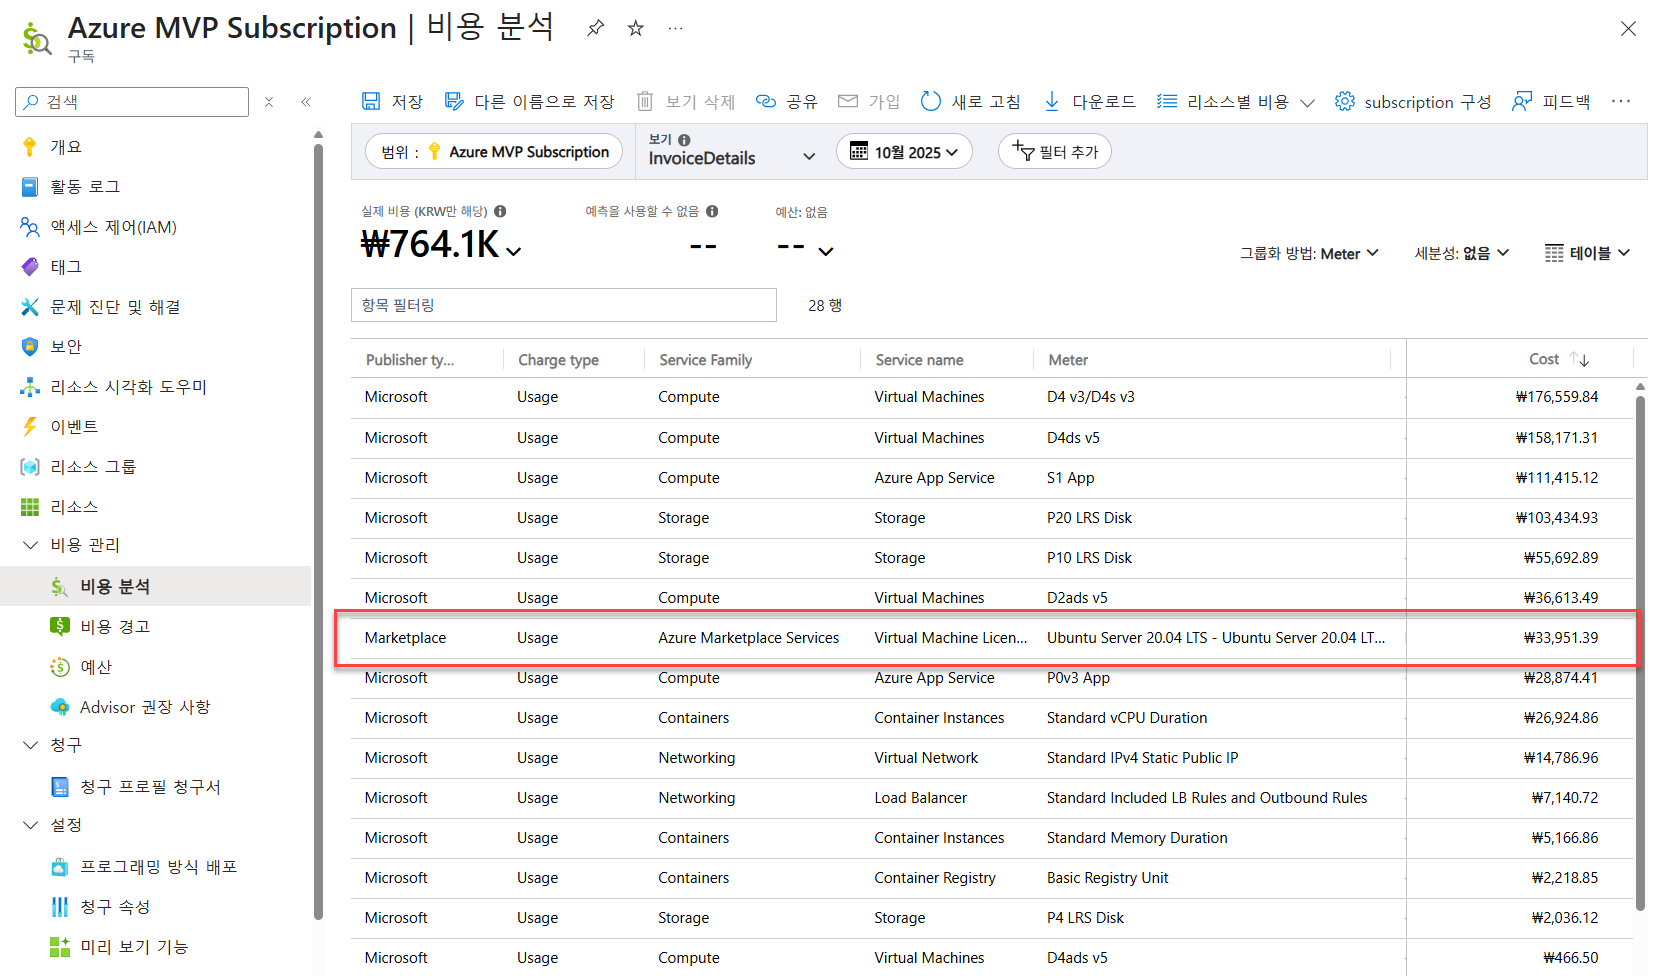Click the table vertical scrollbar
Image resolution: width=1656 pixels, height=976 pixels.
1640,653
